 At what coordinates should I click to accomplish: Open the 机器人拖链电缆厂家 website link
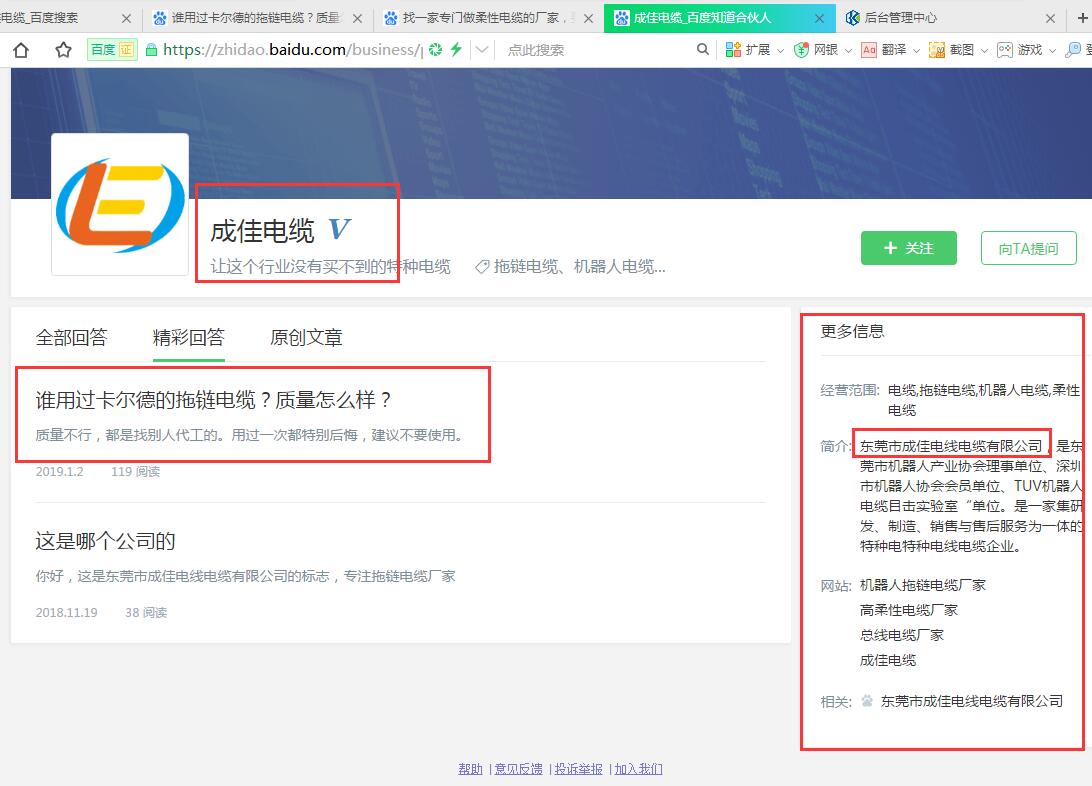(x=922, y=585)
